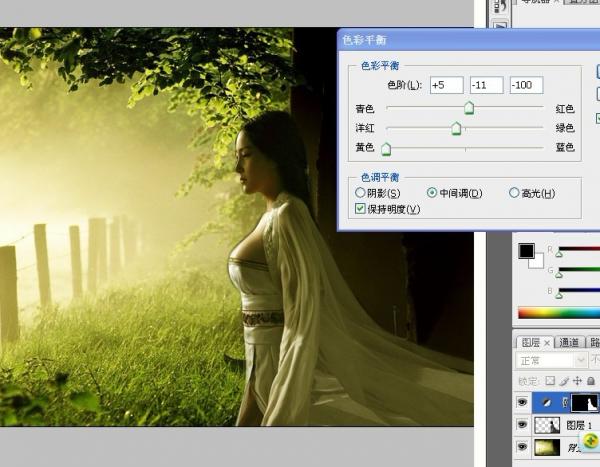
Task: Select the 图层 (Layers) tab
Action: [530, 341]
